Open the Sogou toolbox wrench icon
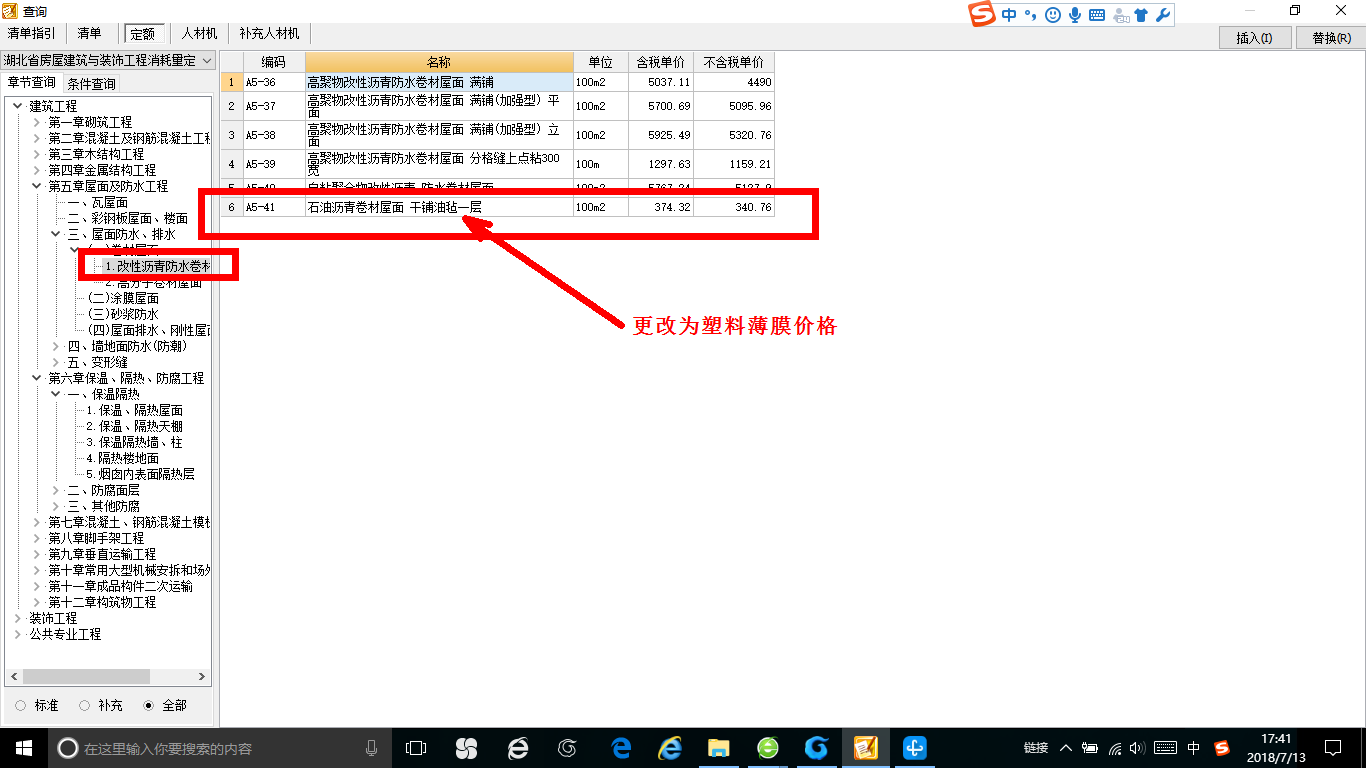Screen dimensions: 1366x768 click(1162, 15)
